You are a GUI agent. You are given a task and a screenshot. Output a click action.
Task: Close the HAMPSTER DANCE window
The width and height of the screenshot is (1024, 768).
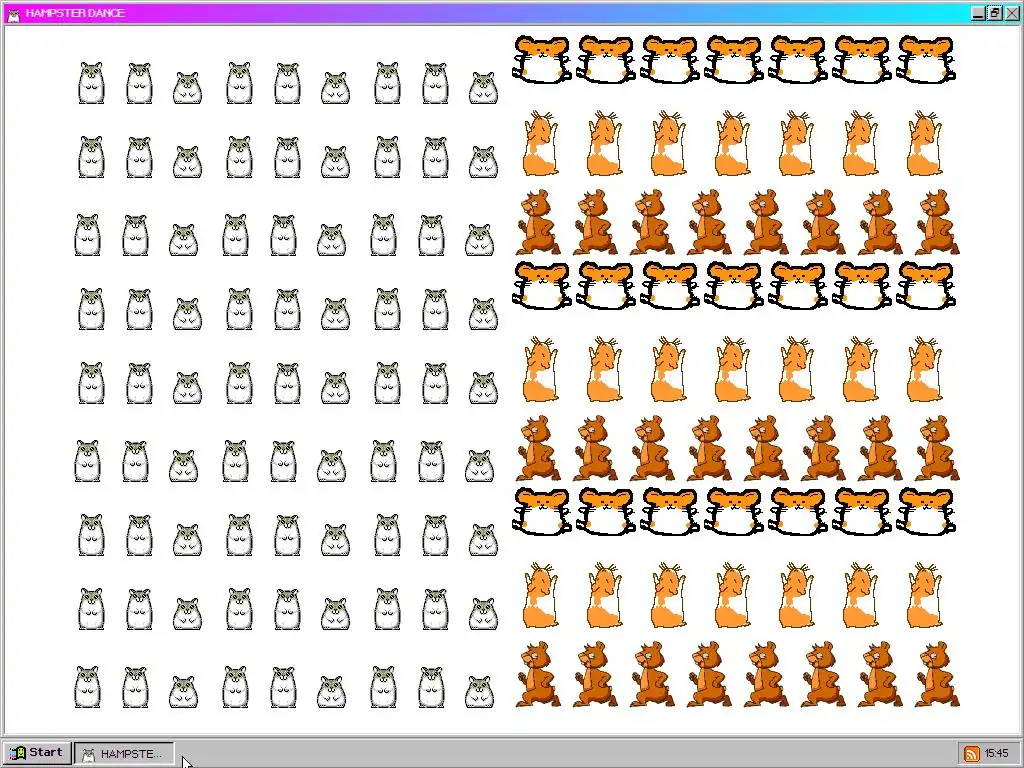click(1012, 13)
